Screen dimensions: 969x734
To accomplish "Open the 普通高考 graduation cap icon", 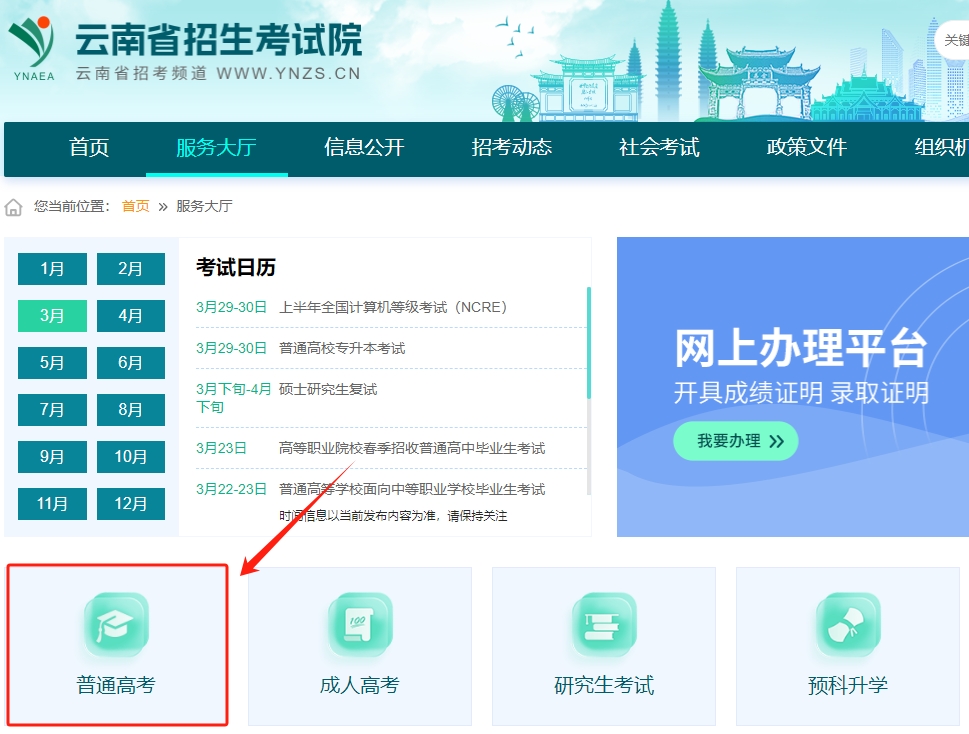I will pyautogui.click(x=116, y=625).
